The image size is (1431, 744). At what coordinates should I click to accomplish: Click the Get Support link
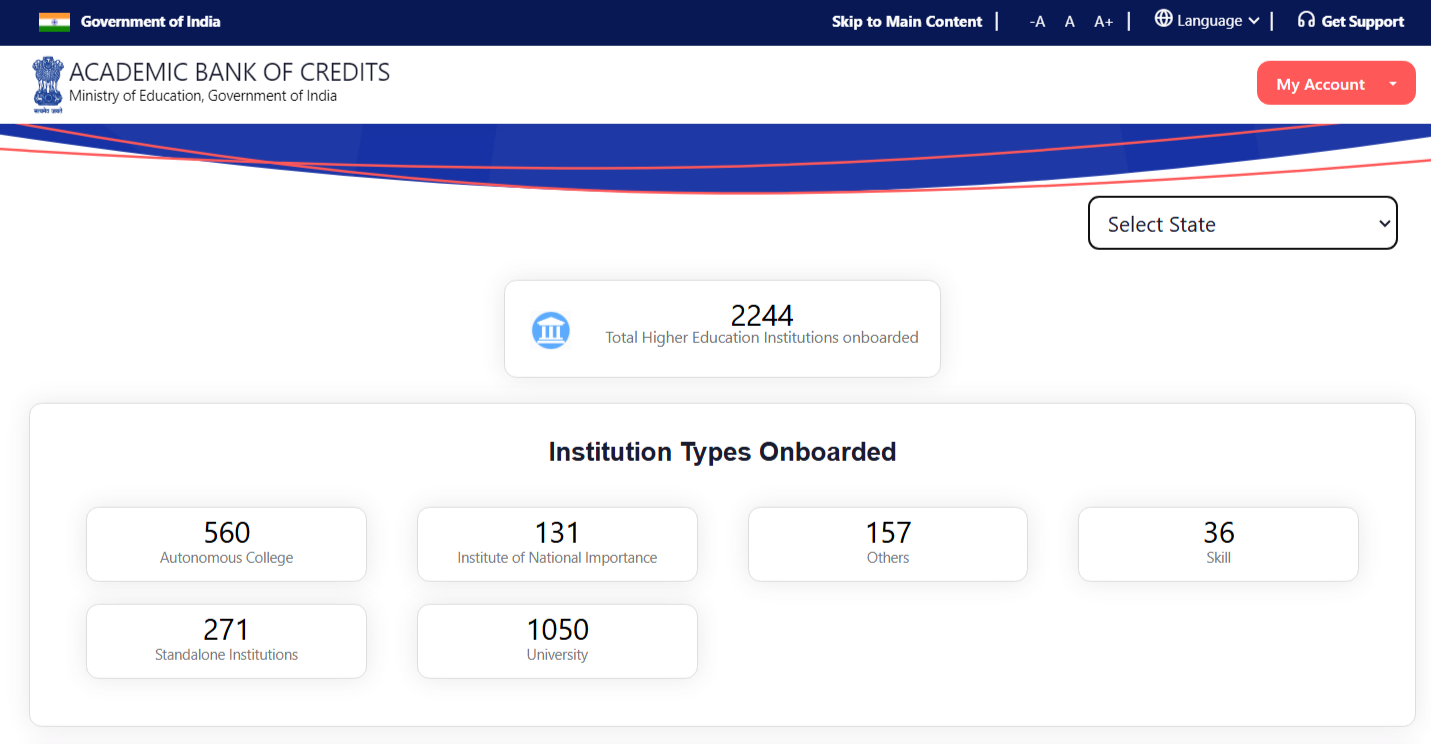(1362, 22)
